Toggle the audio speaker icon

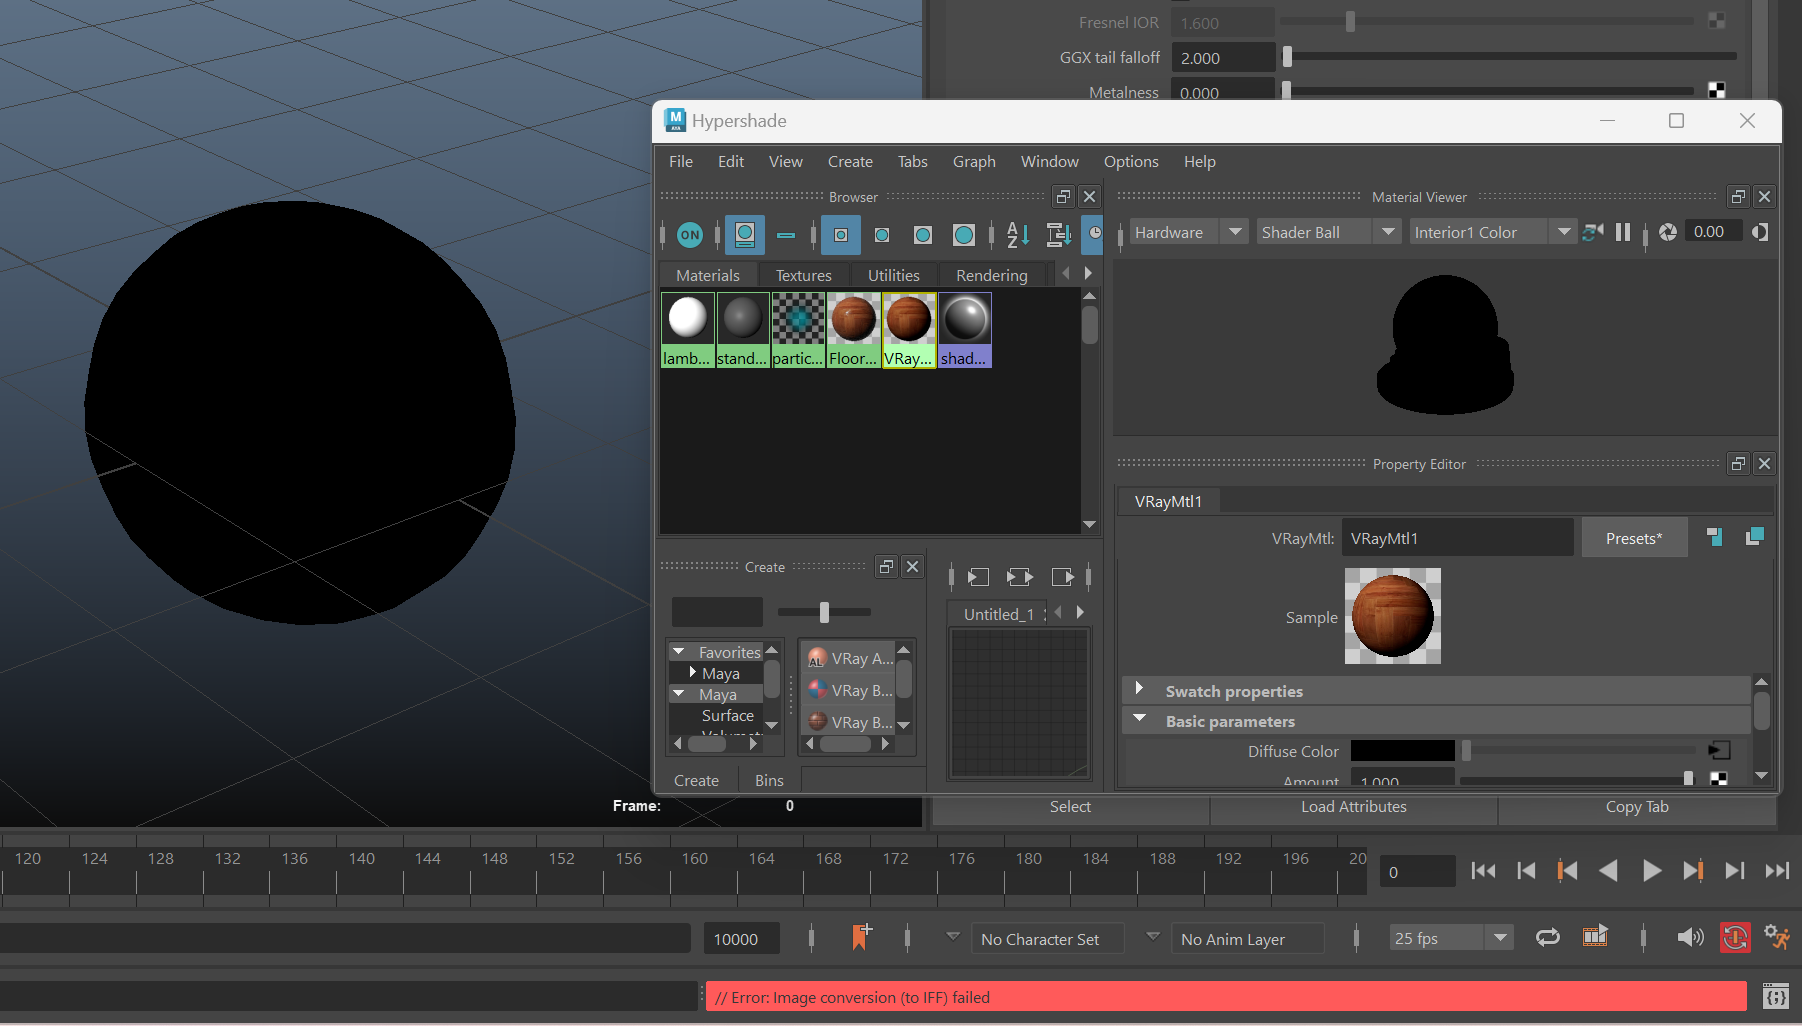click(1690, 937)
